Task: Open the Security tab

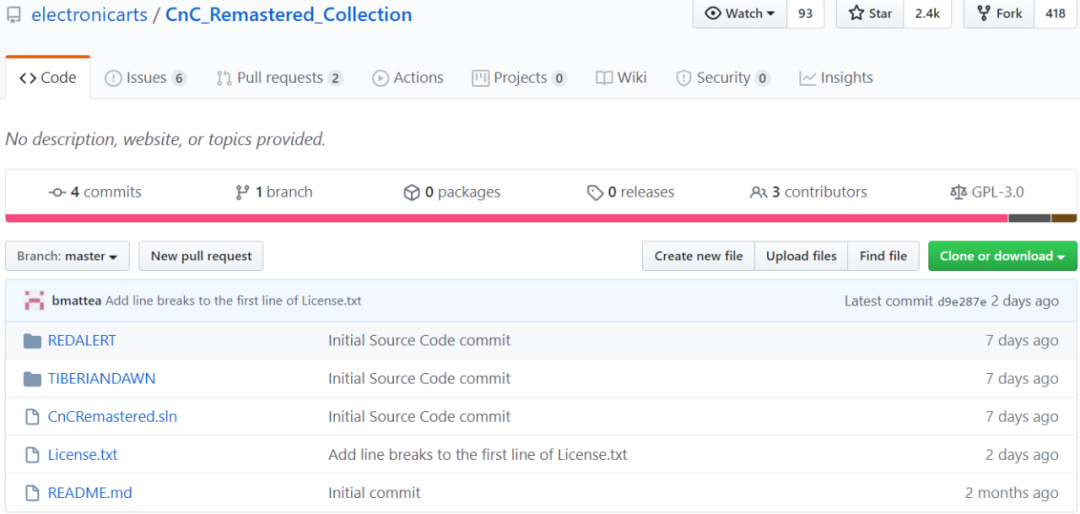Action: 723,78
